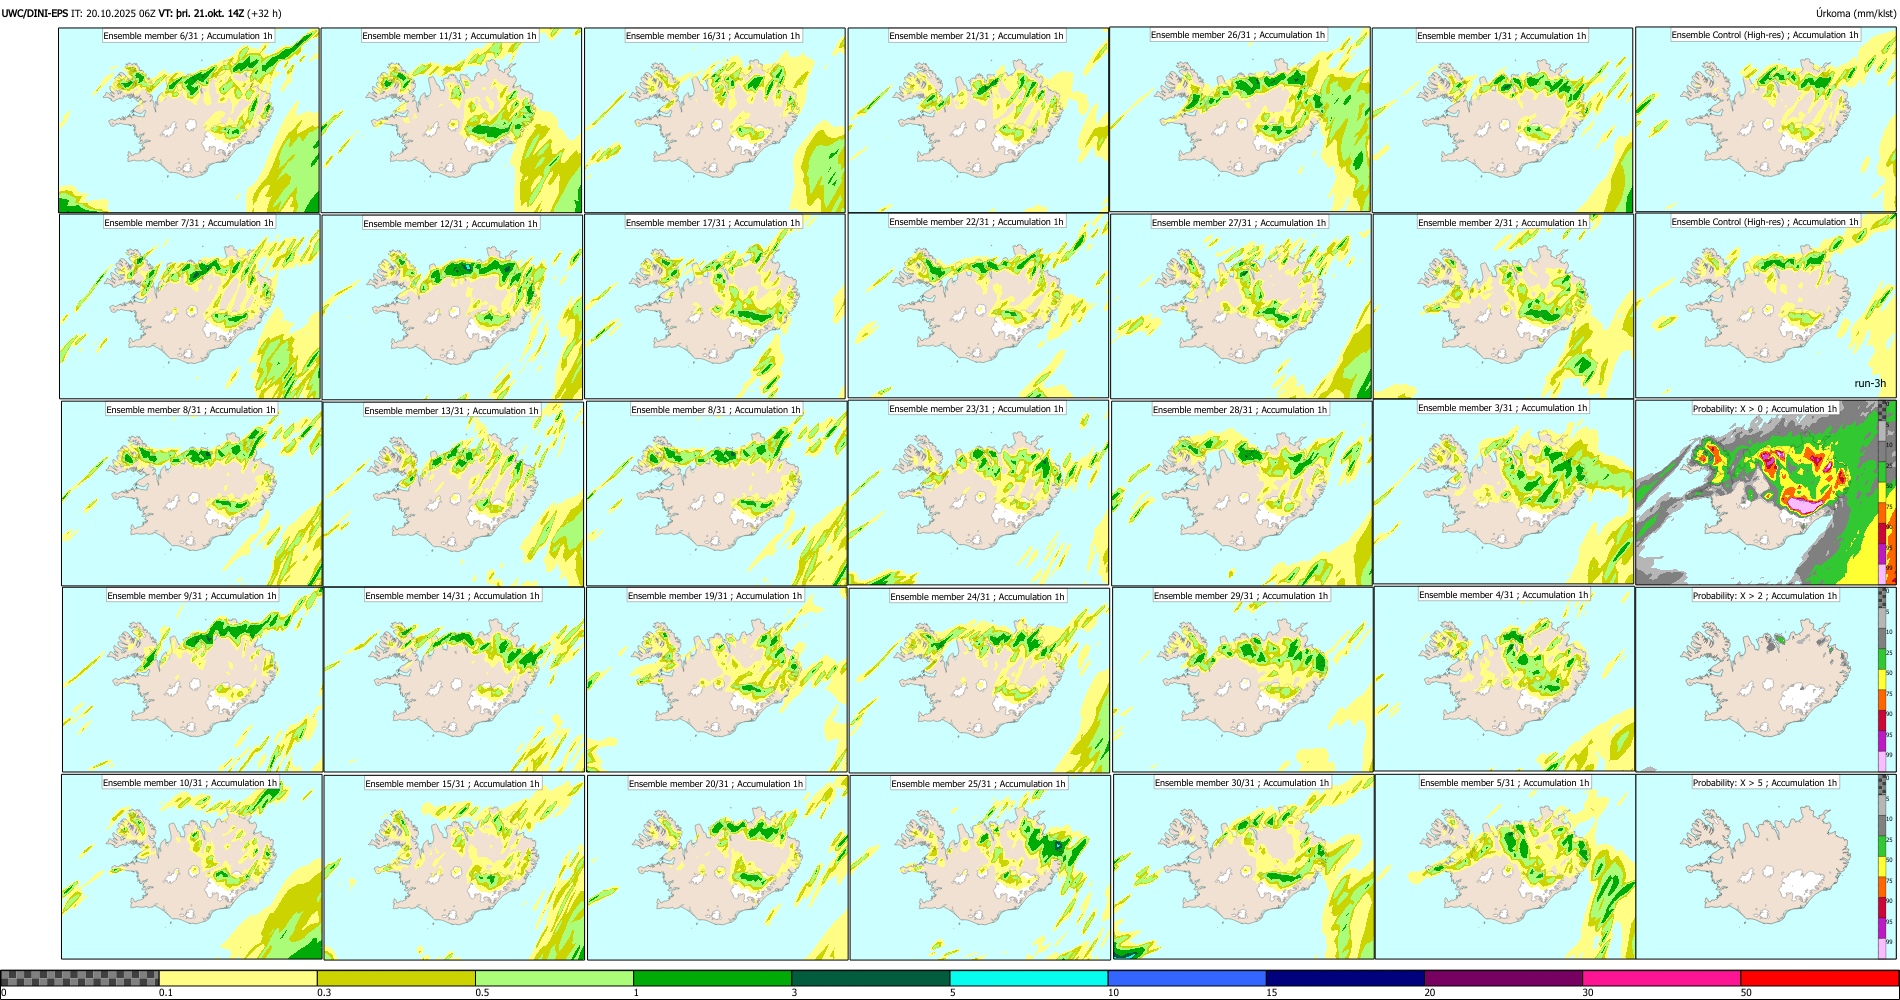Open the Ensemble member 26/31 map

pos(1239,119)
